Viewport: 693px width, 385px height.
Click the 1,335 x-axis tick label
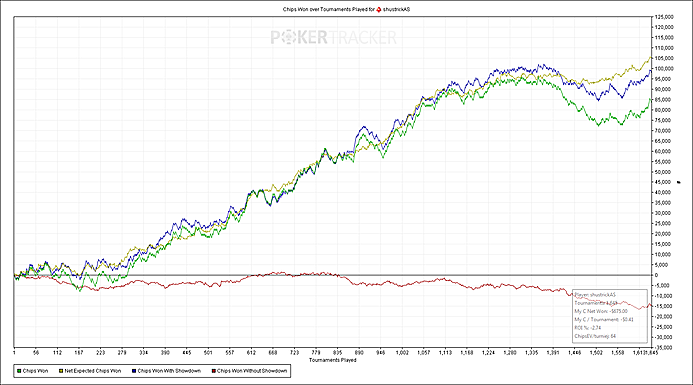(532, 353)
